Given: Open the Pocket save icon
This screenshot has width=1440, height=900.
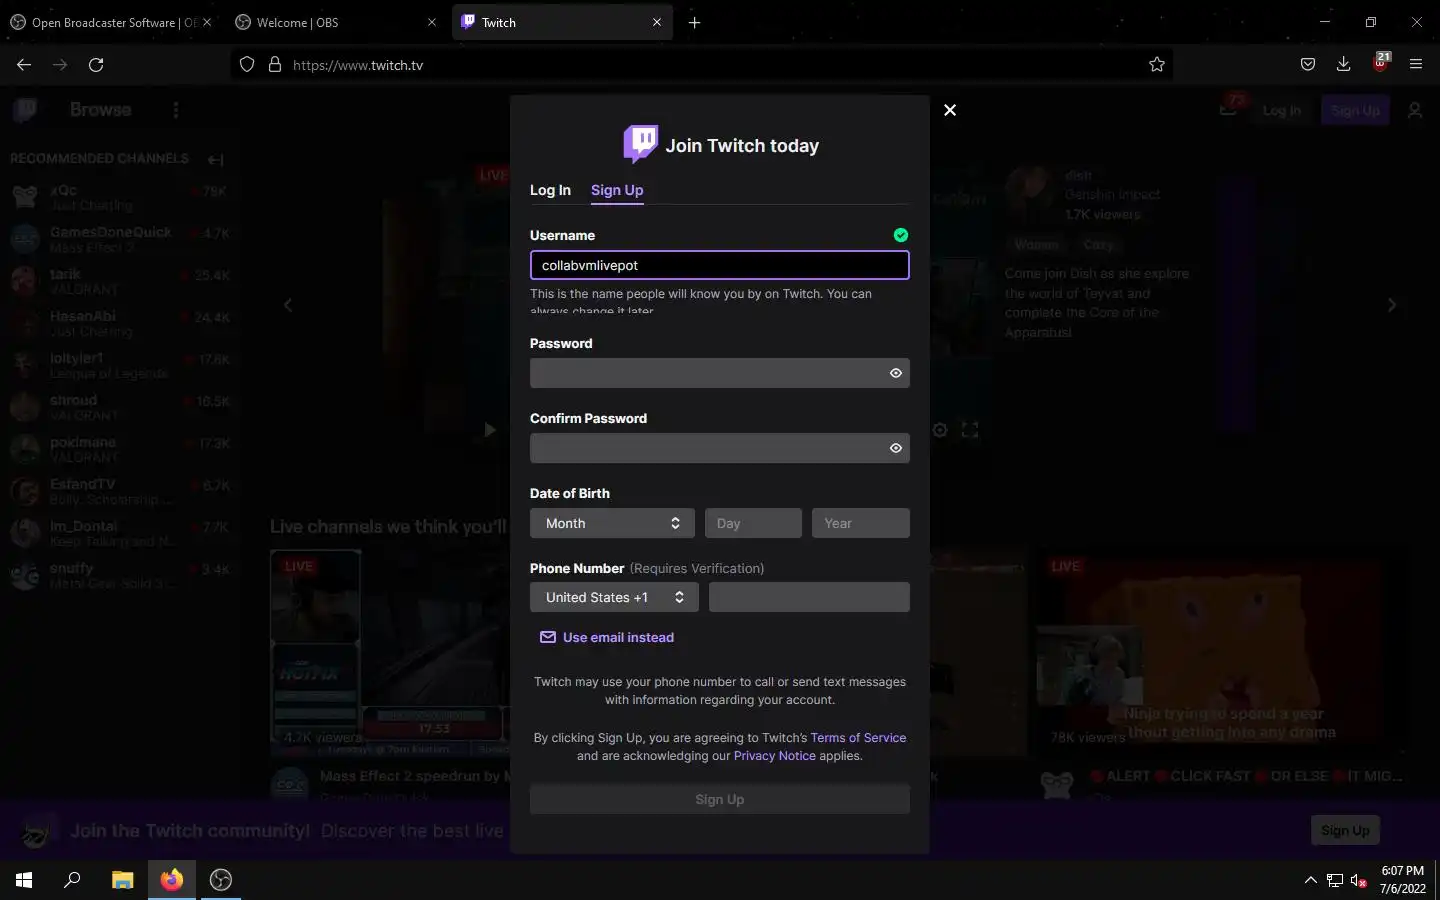Looking at the screenshot, I should [1307, 64].
